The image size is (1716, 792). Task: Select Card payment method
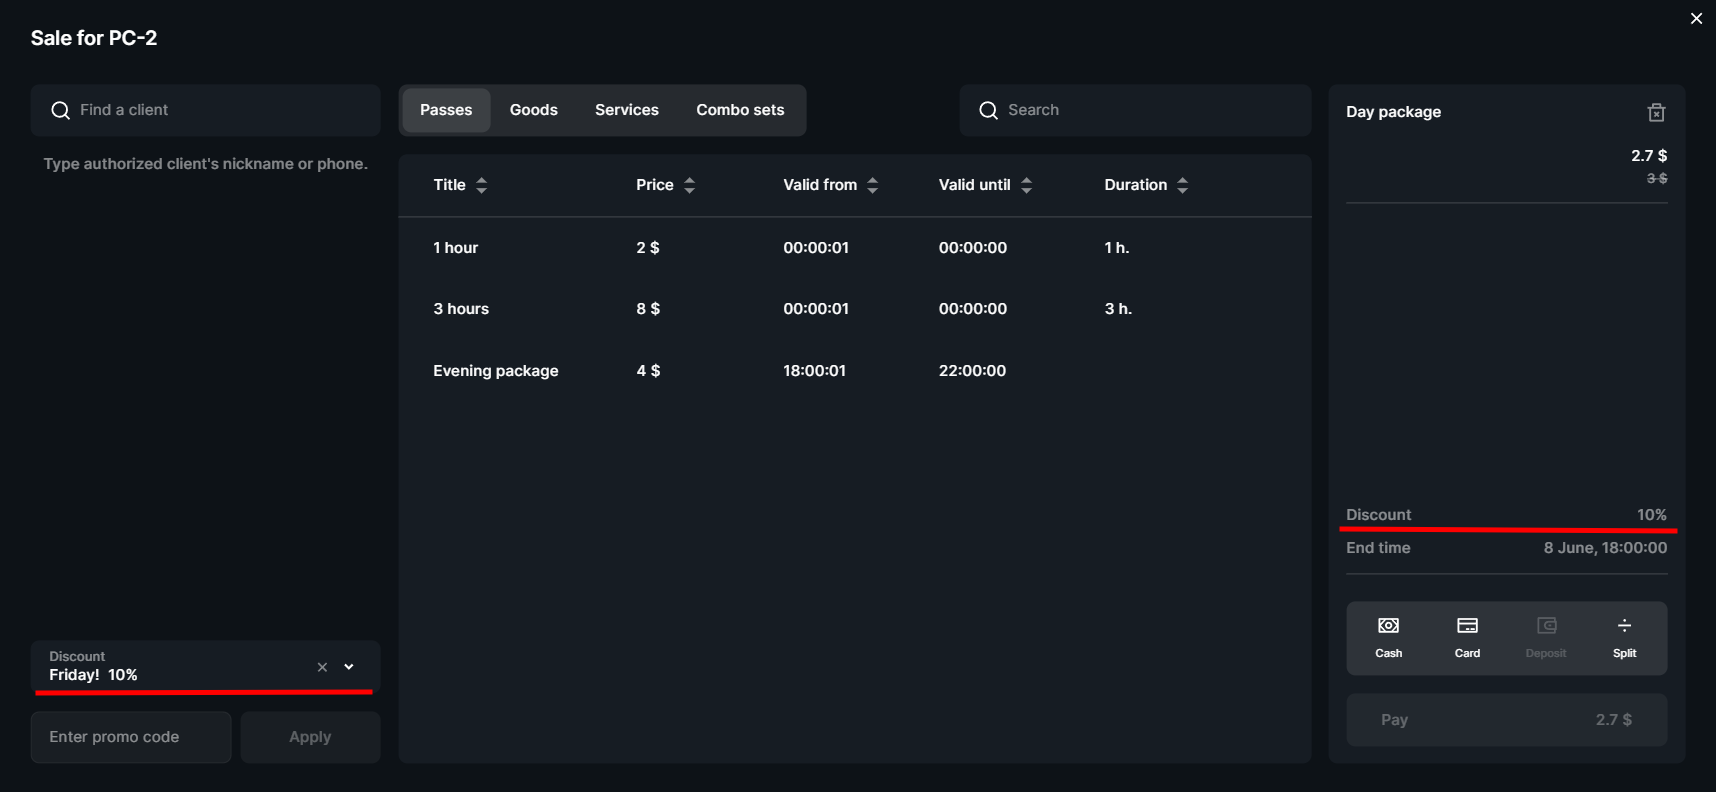pos(1467,637)
